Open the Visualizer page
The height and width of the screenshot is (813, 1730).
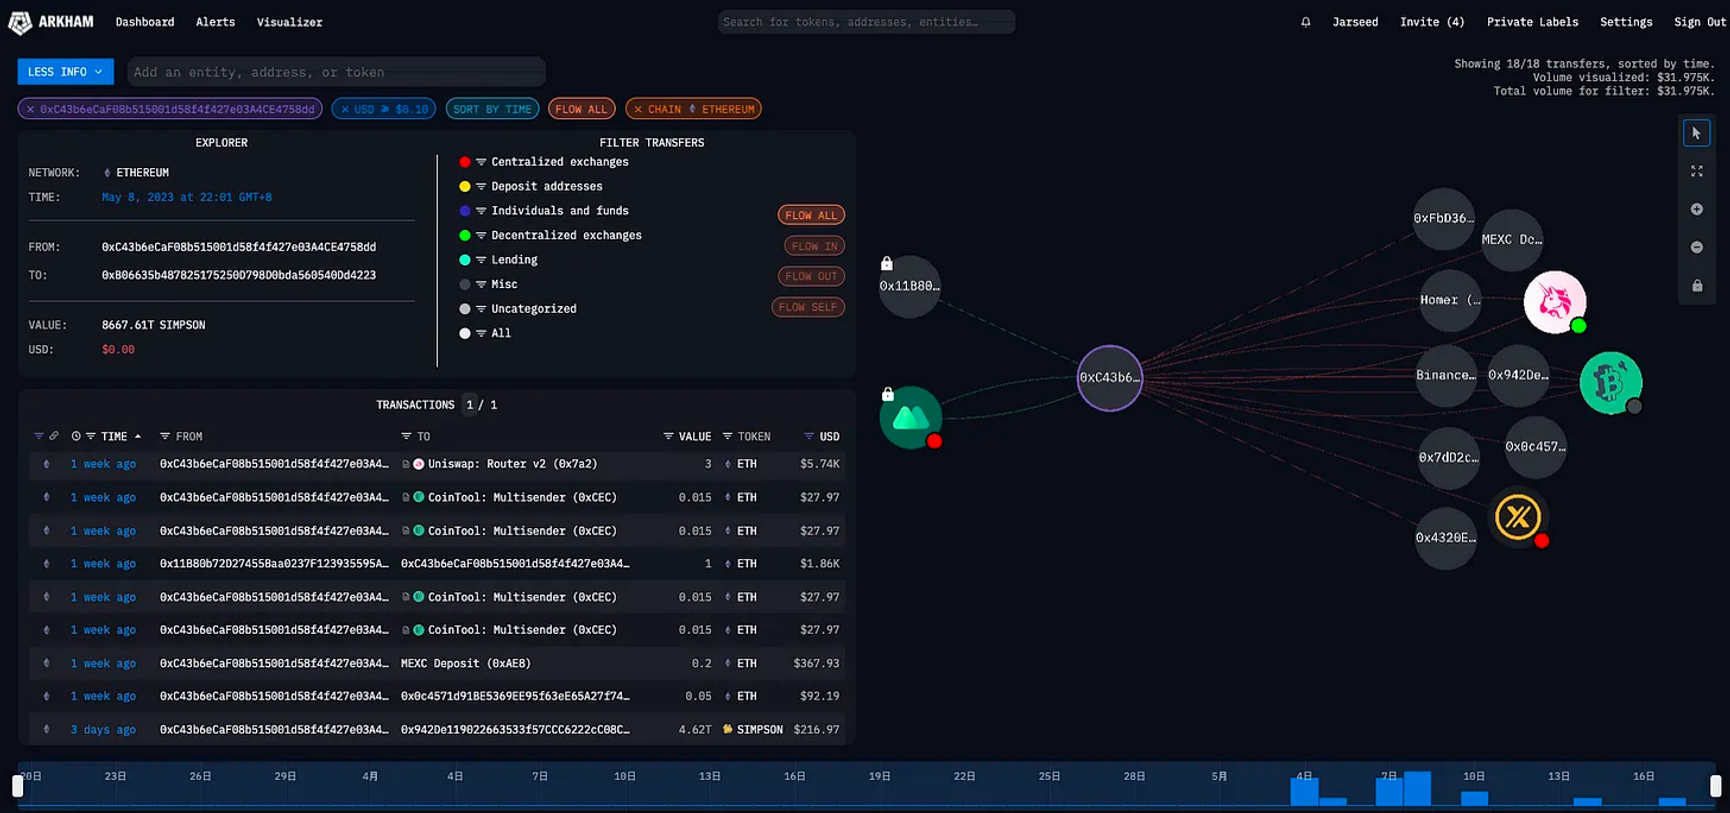(x=289, y=22)
